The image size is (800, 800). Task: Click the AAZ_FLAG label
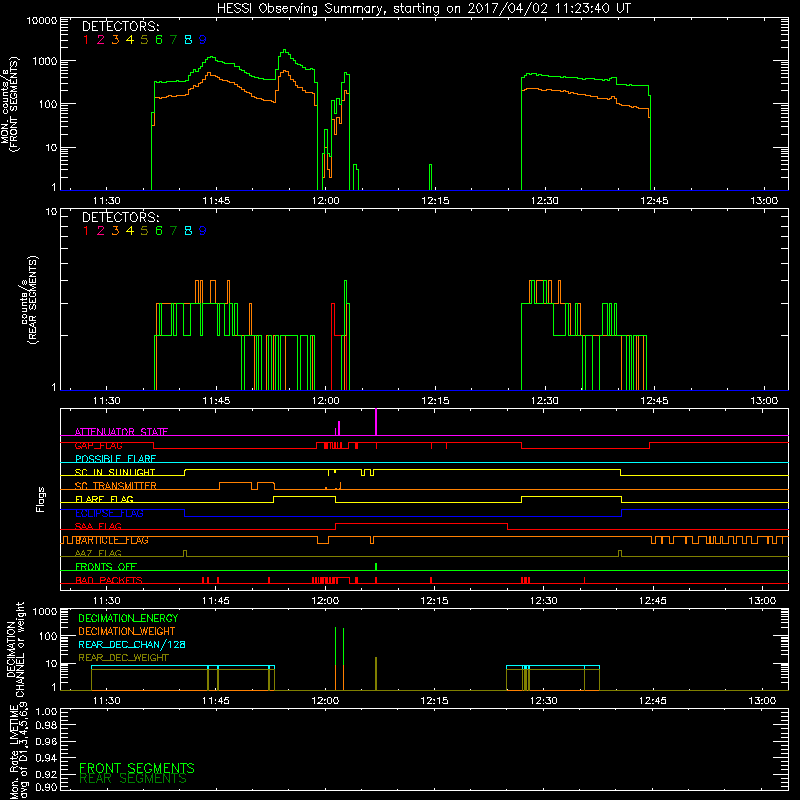pos(98,553)
